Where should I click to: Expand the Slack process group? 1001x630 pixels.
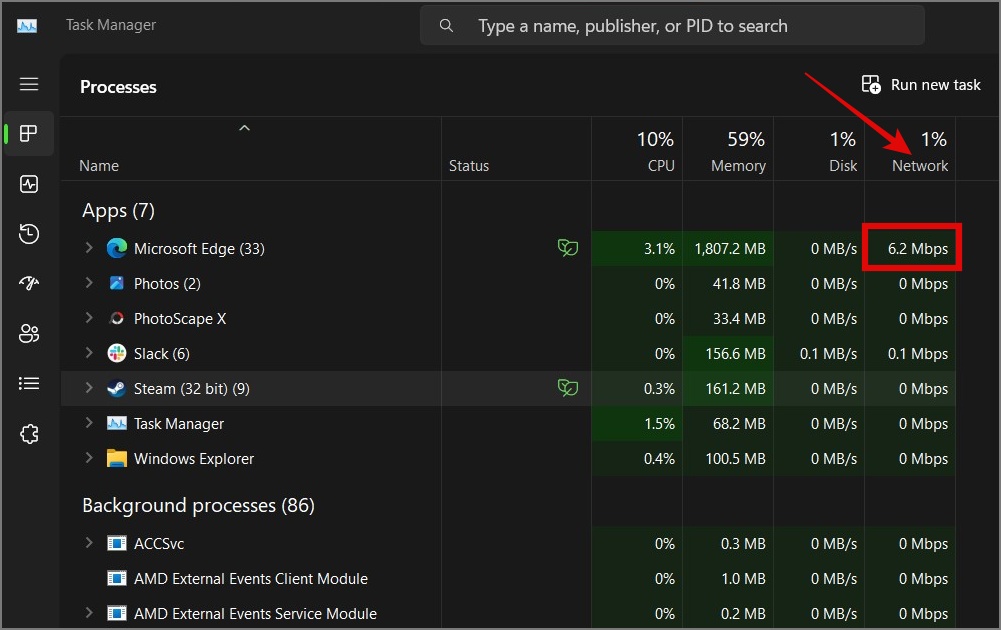coord(89,353)
